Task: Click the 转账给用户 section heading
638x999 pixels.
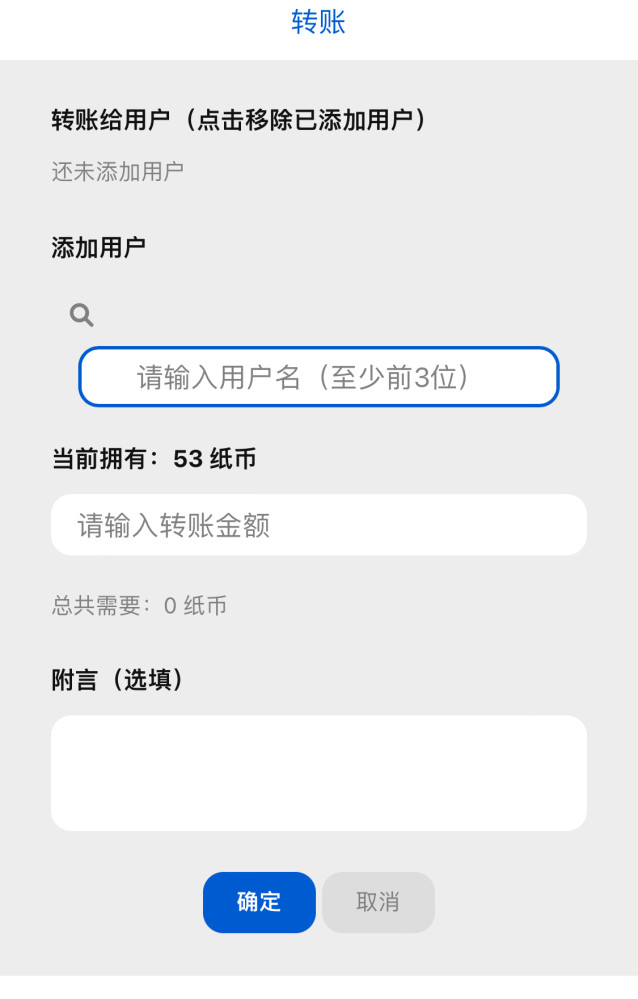Action: pyautogui.click(x=111, y=120)
